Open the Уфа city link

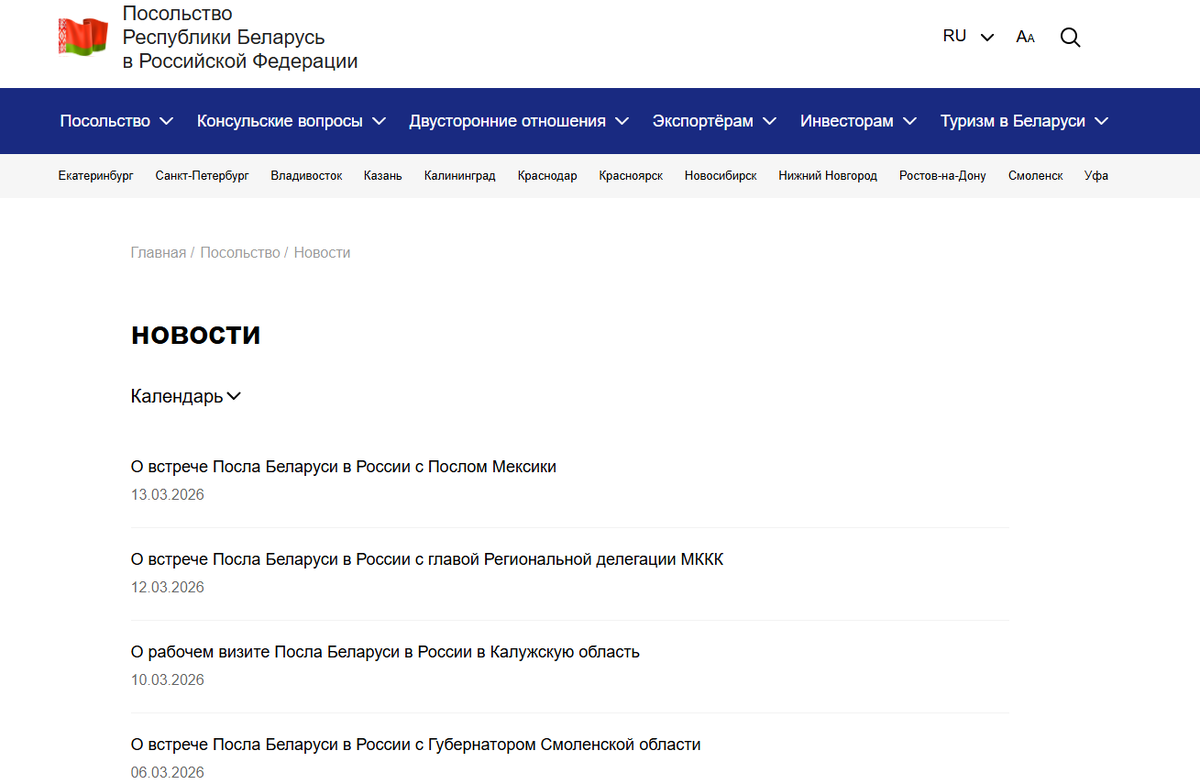[1096, 176]
